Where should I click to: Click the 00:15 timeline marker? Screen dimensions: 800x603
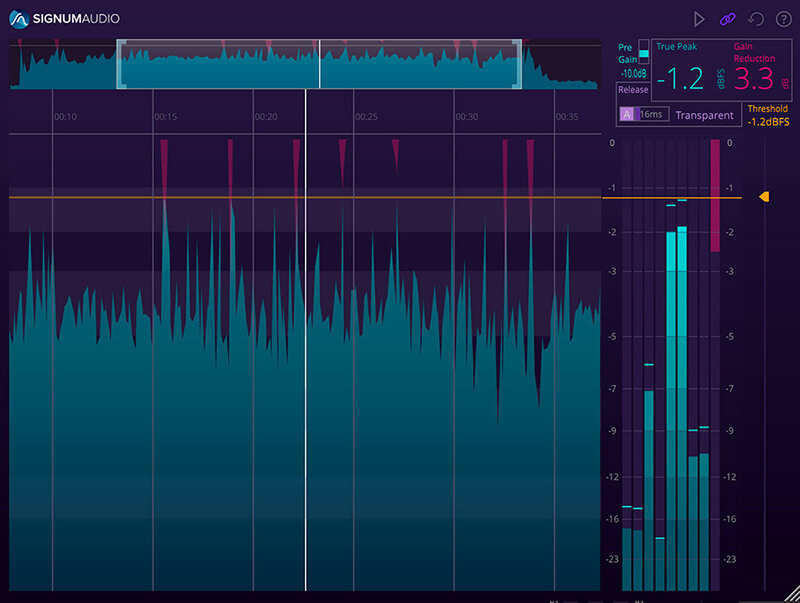pyautogui.click(x=165, y=117)
